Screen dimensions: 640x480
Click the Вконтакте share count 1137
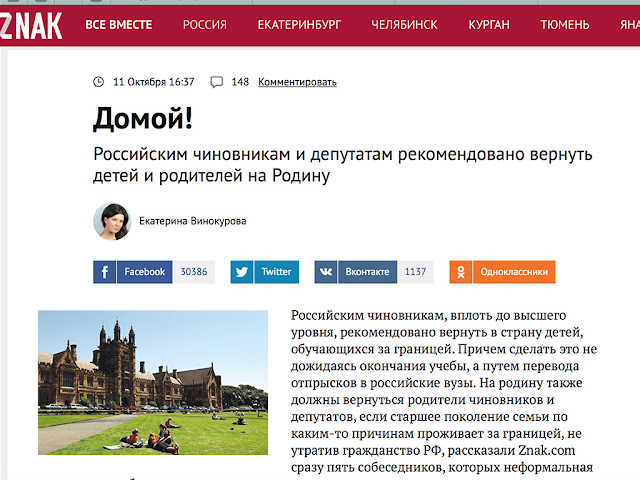coord(415,272)
